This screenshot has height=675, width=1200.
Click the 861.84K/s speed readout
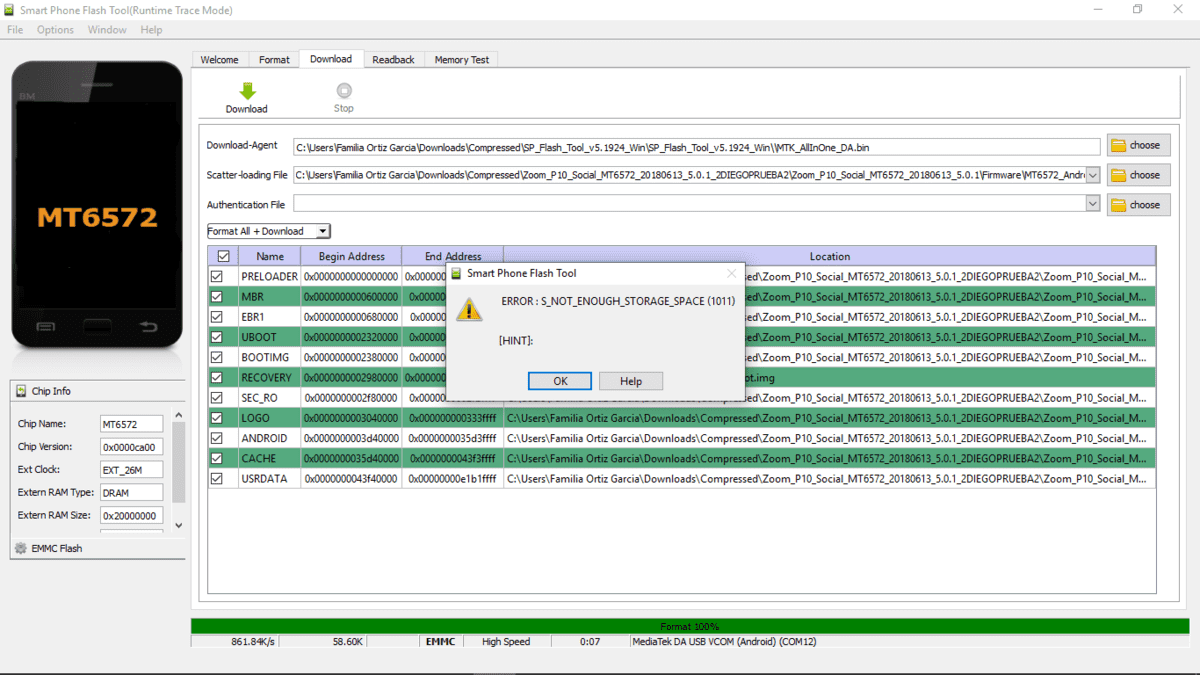pos(253,642)
